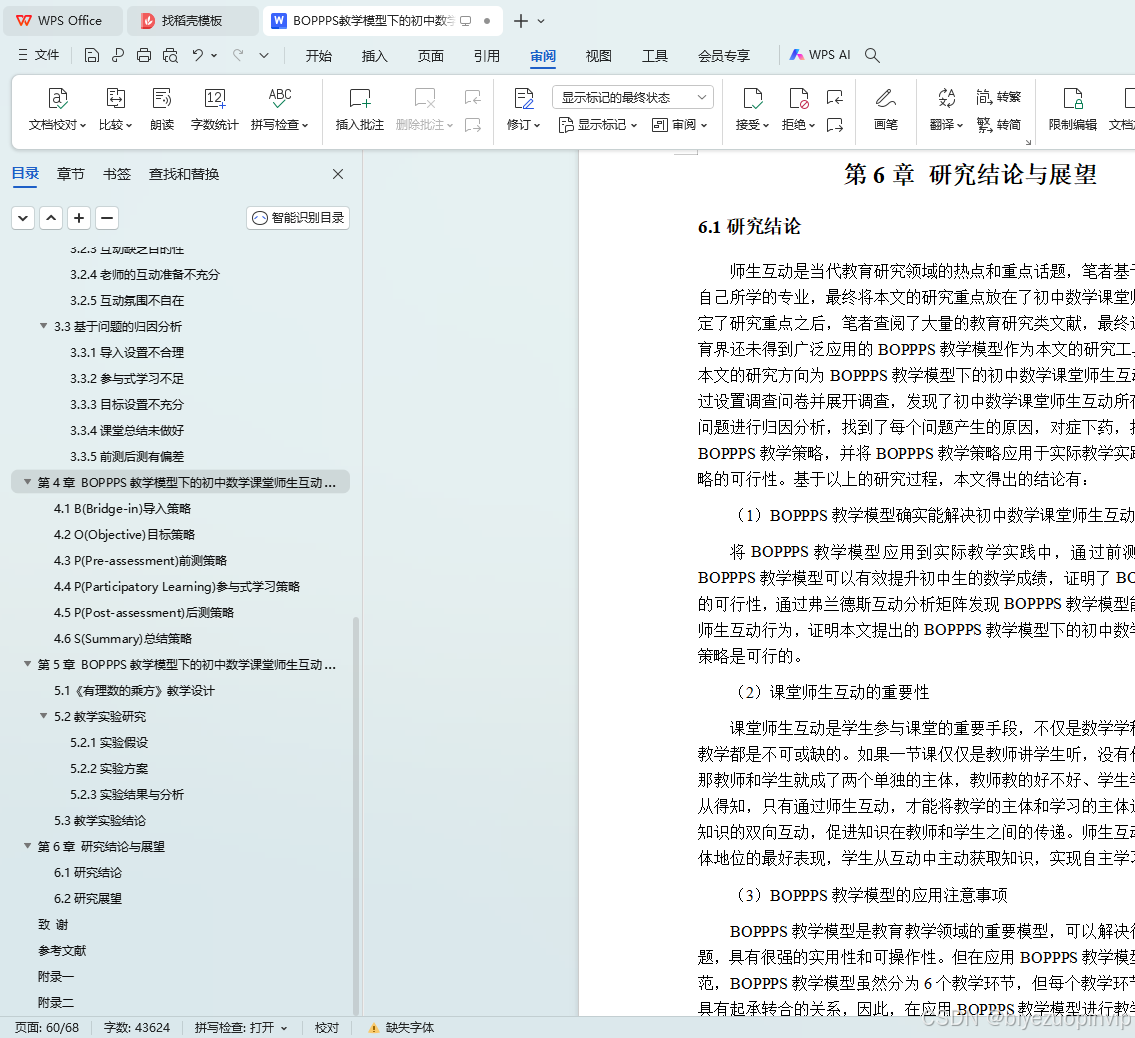Insert a comment with 插入批注
The width and height of the screenshot is (1135, 1038).
click(x=360, y=109)
